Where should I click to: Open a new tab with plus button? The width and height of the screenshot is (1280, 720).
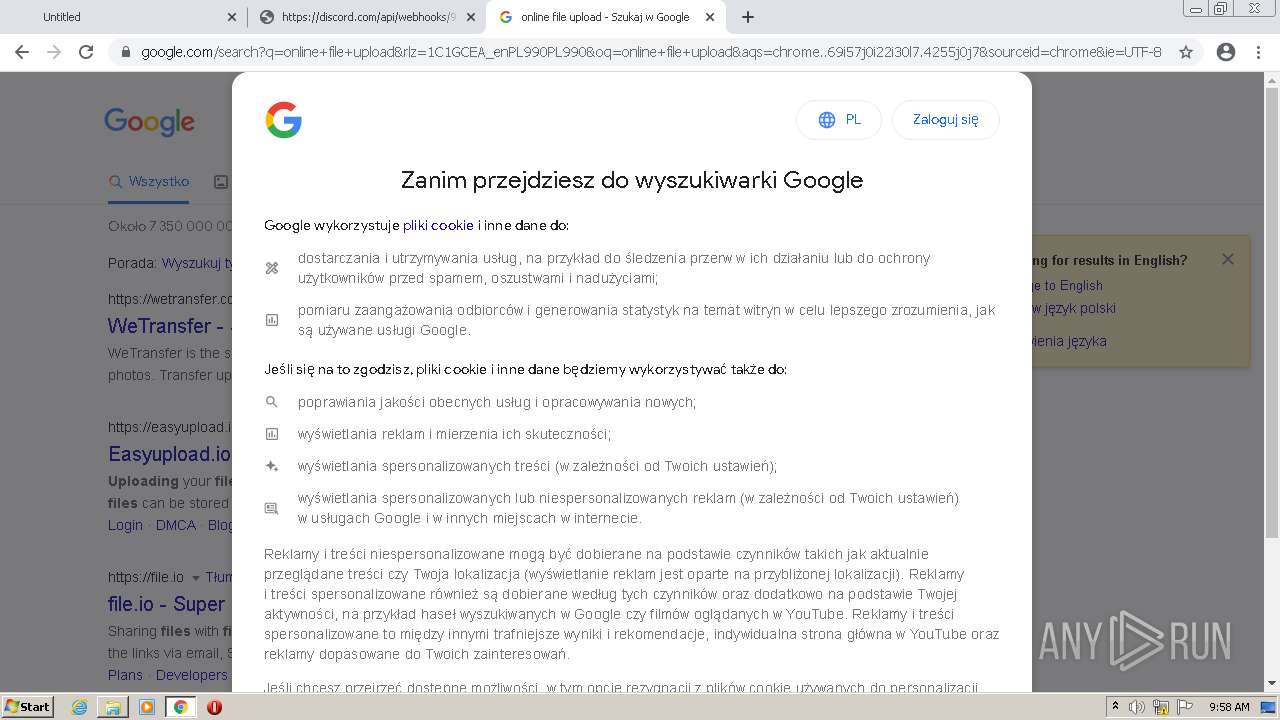point(748,17)
